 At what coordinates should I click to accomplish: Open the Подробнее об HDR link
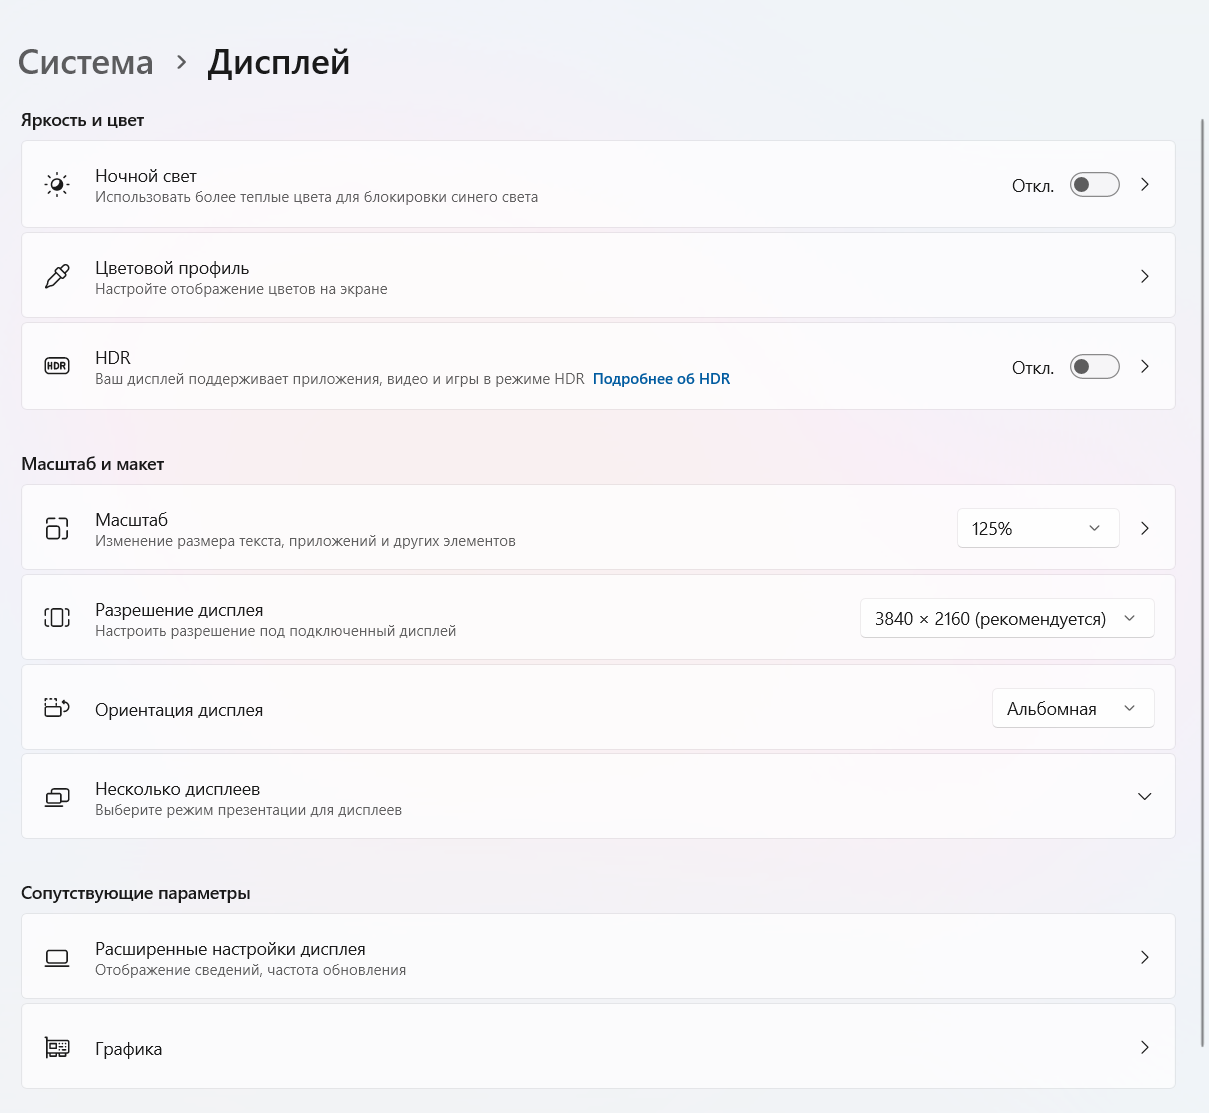point(661,379)
